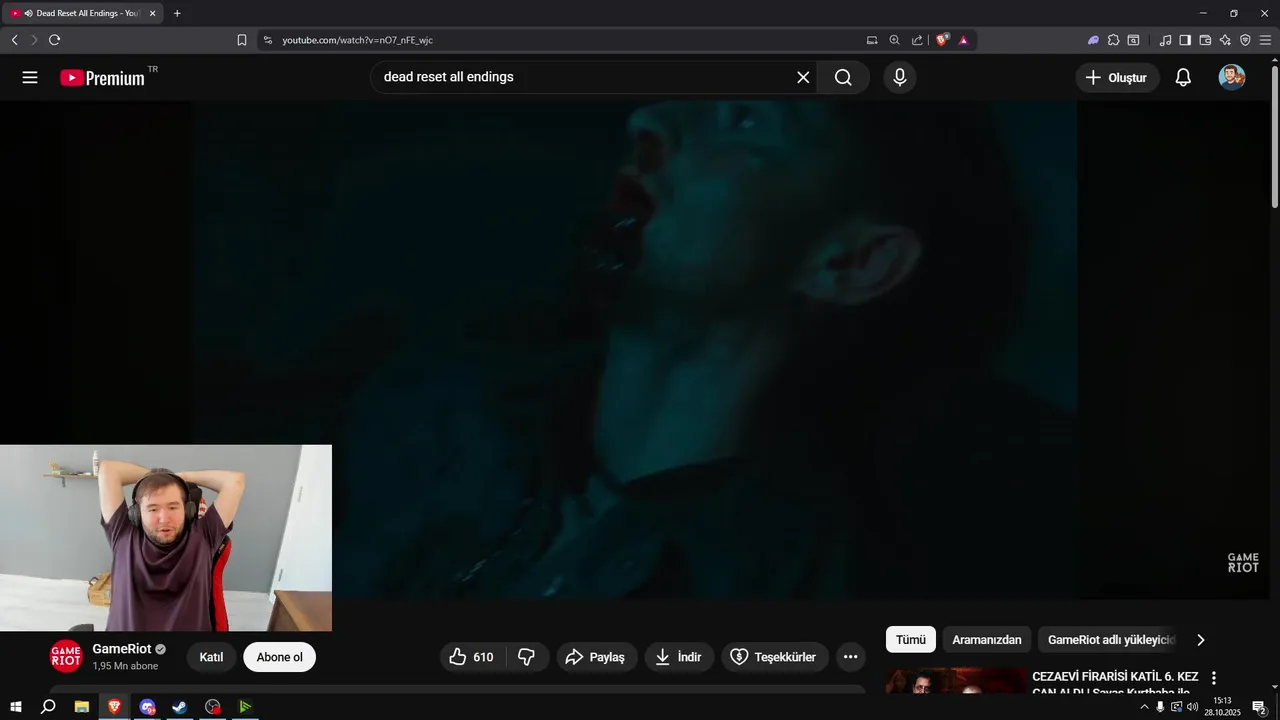Open Windows taskbar search
1280x720 pixels.
click(x=48, y=707)
